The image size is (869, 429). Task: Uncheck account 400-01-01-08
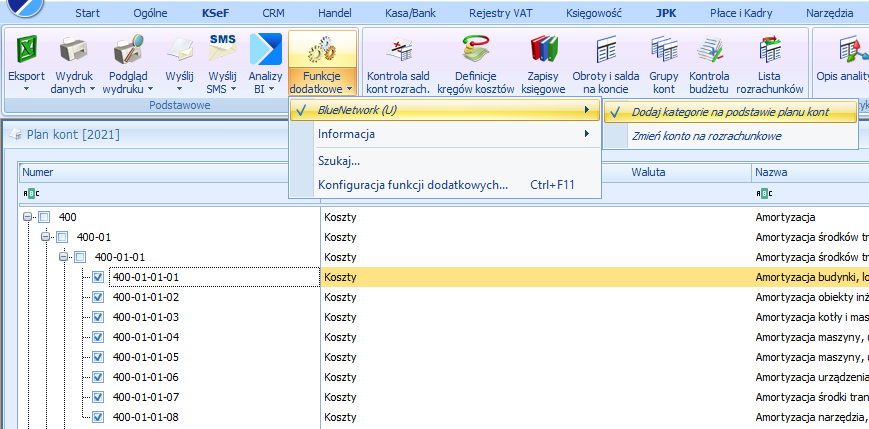98,417
